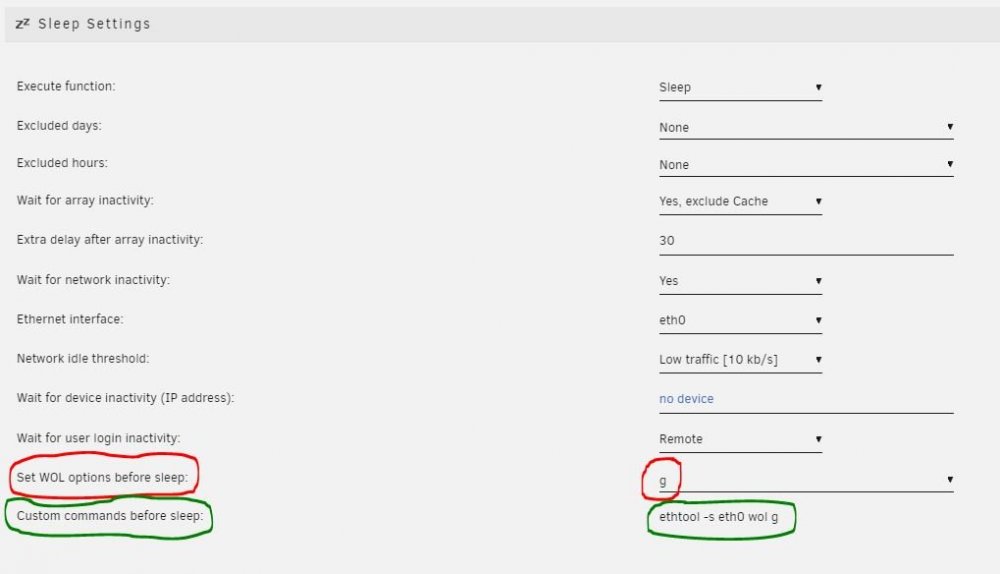Click the 'Sleep Settings' header title

tap(94, 24)
